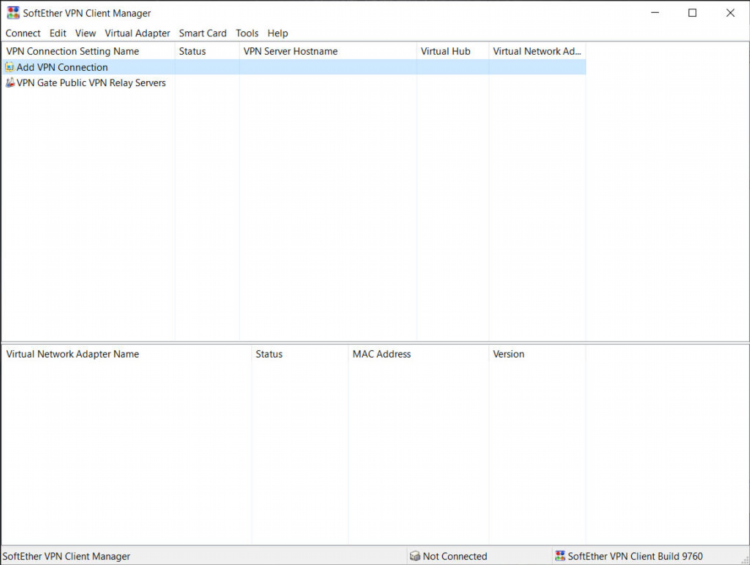Viewport: 750px width, 565px height.
Task: Sort by VPN Connection Setting Name column
Action: tap(88, 51)
